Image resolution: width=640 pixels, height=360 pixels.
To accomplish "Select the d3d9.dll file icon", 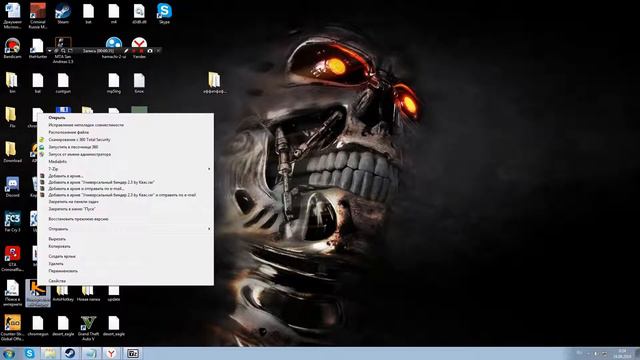I will [x=139, y=13].
